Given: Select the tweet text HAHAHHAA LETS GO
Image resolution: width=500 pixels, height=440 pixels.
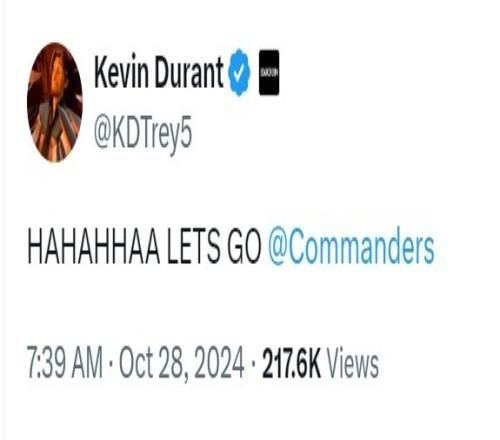Looking at the screenshot, I should (x=144, y=246).
